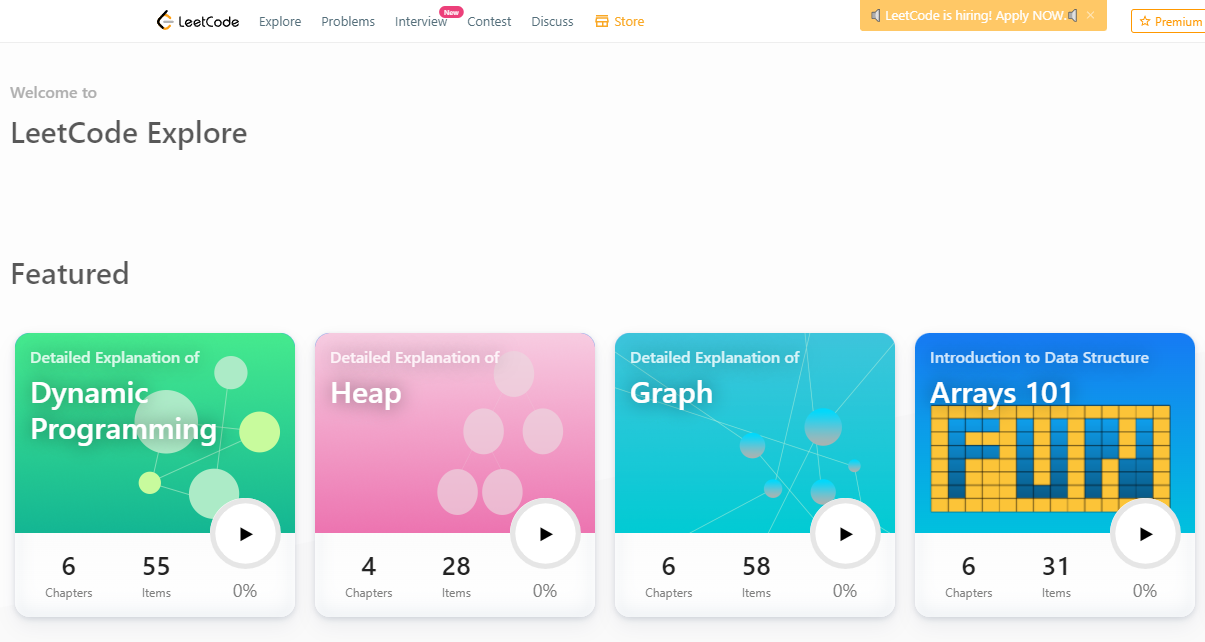
Task: Click 0% progress on Heap card
Action: point(545,591)
